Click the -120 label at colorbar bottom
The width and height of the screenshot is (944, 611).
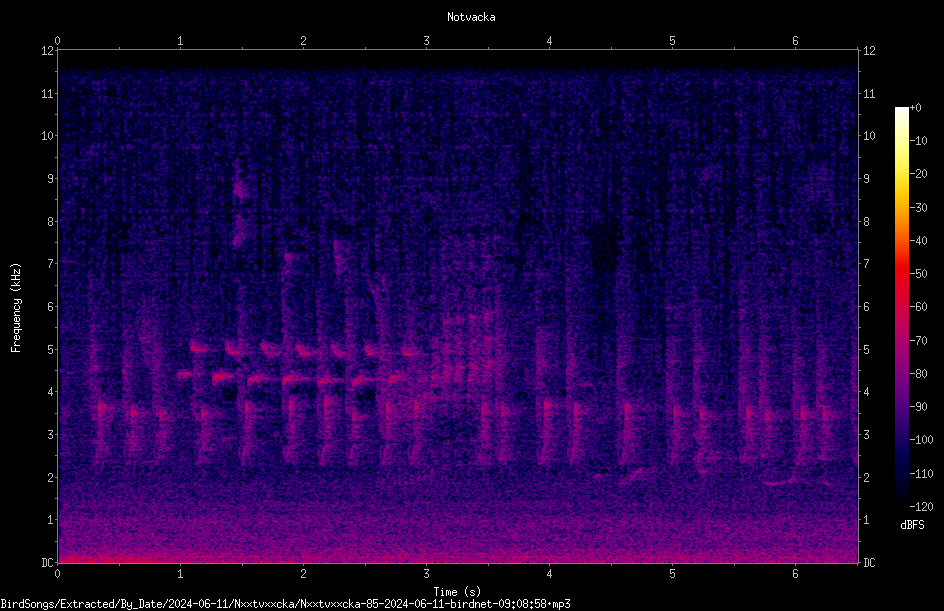click(921, 506)
